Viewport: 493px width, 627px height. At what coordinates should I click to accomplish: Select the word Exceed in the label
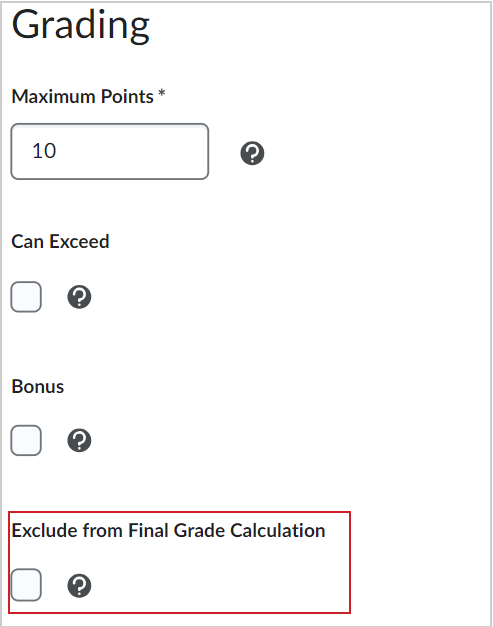[79, 242]
